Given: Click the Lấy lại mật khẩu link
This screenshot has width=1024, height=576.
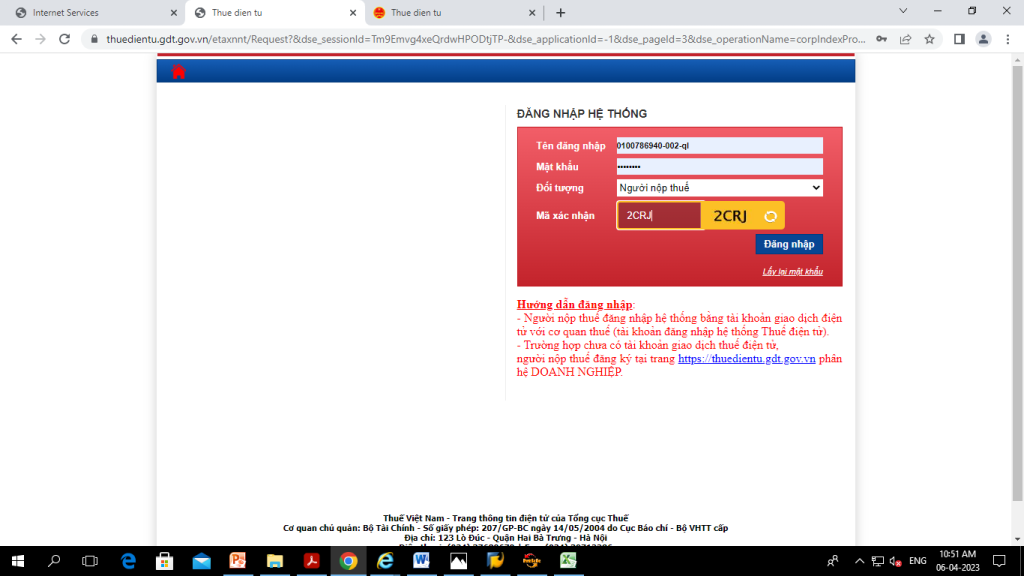Looking at the screenshot, I should (792, 272).
